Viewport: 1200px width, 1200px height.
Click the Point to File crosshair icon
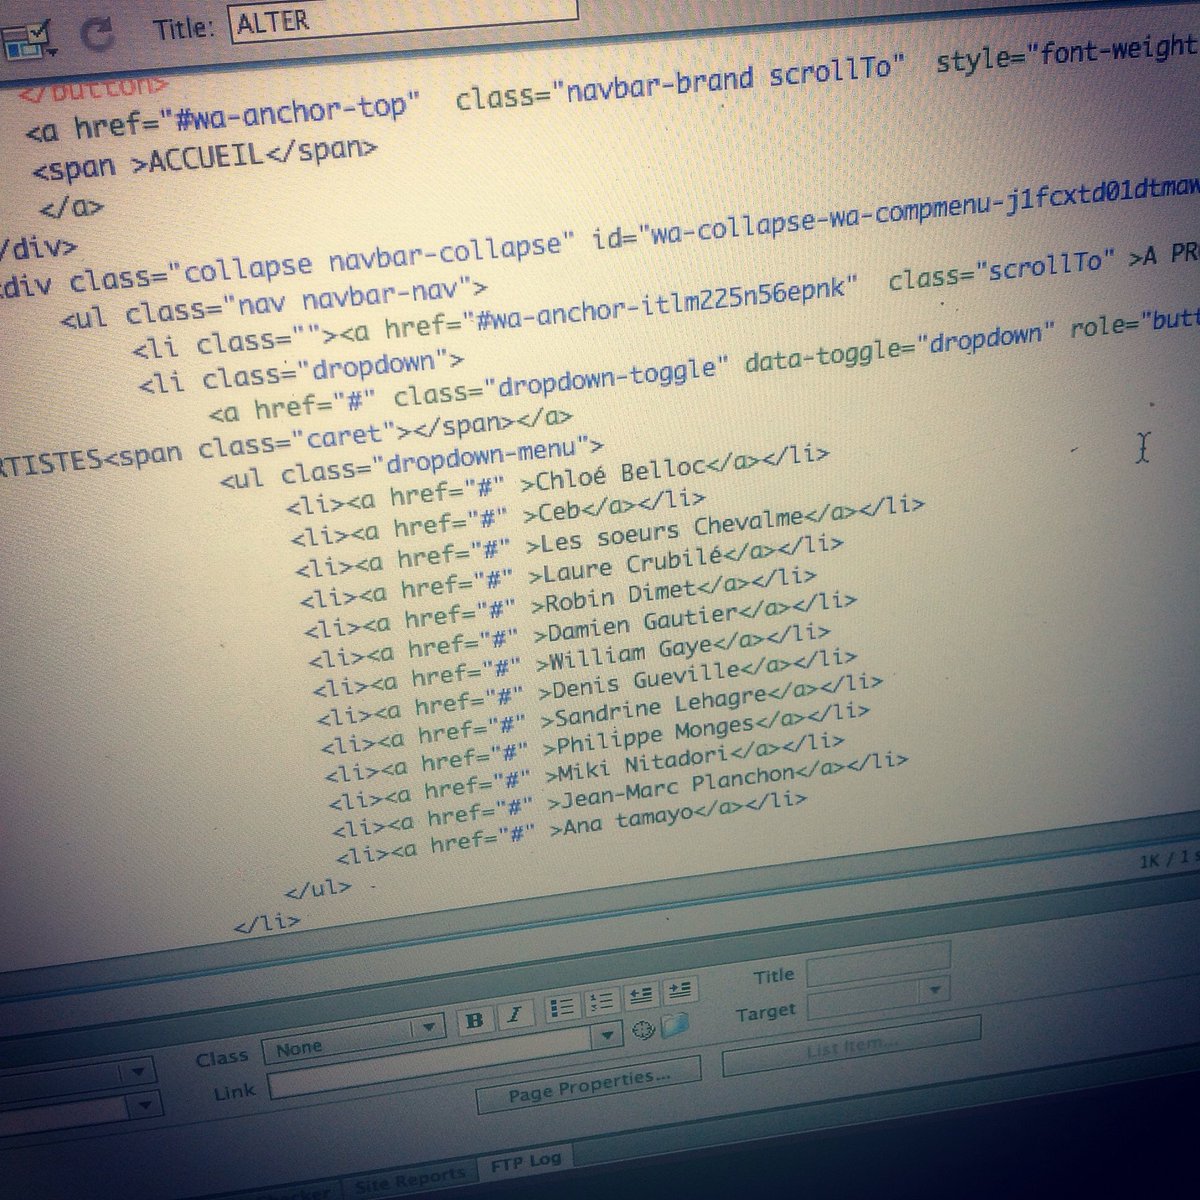[x=643, y=1030]
